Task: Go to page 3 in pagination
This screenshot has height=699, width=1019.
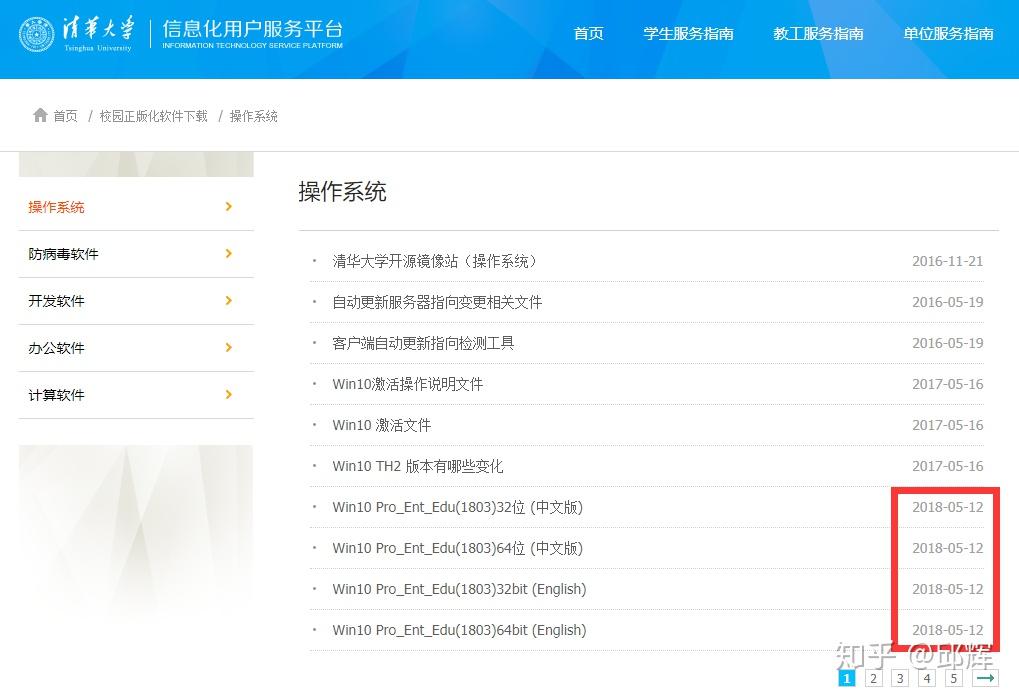Action: (900, 678)
